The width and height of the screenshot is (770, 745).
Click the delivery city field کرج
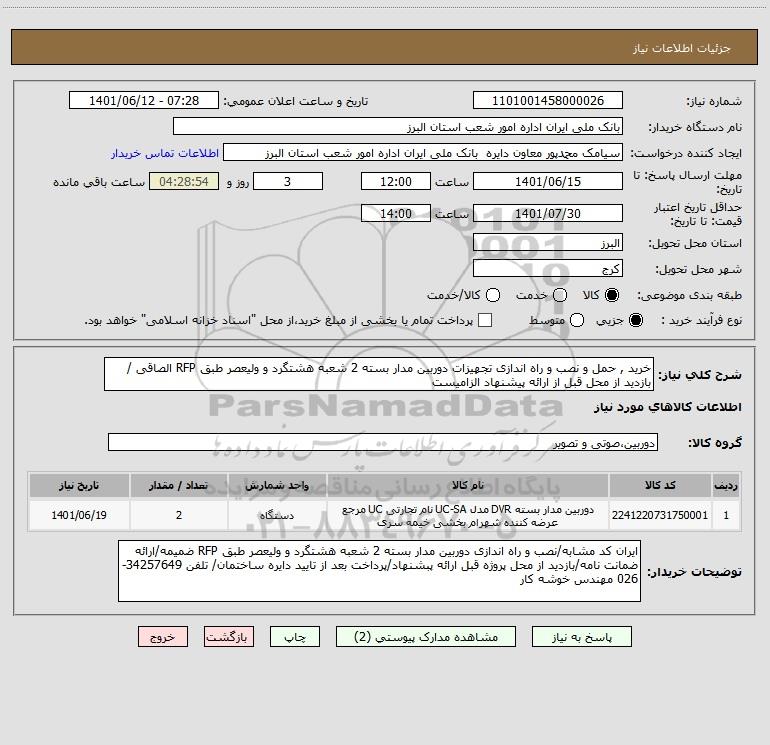(548, 269)
